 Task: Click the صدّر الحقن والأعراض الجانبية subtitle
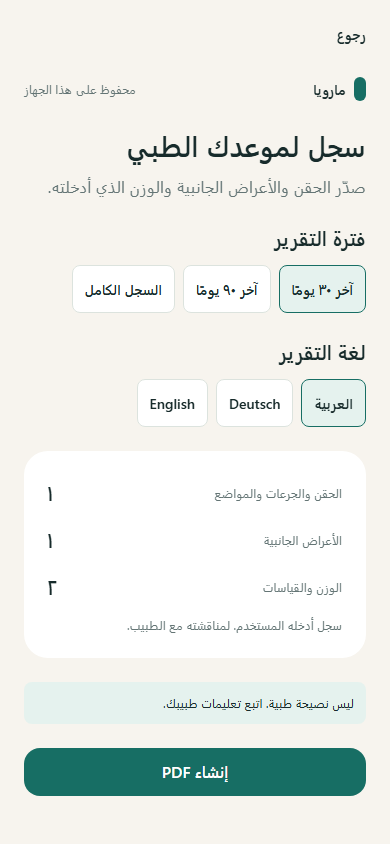tap(207, 188)
